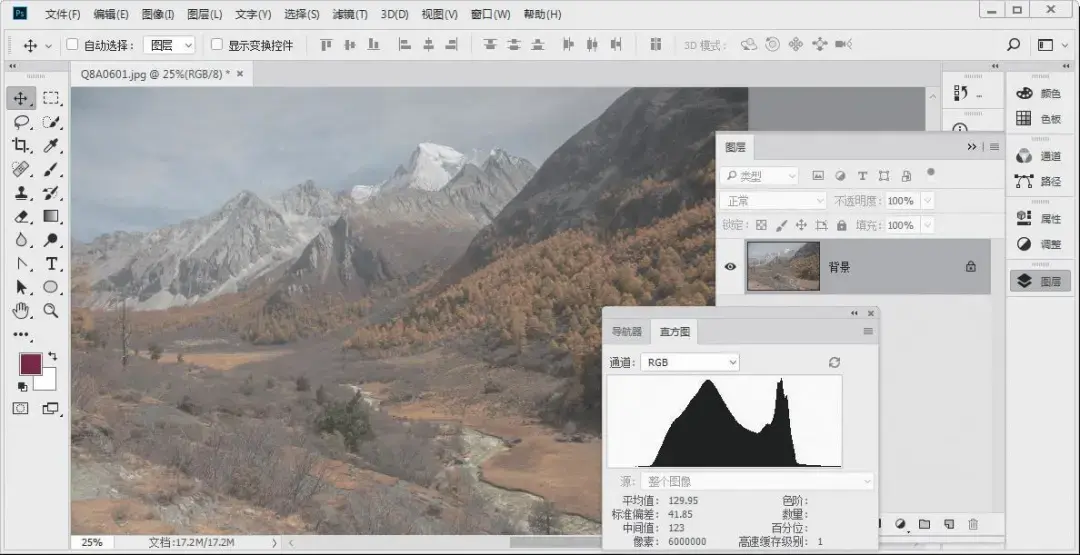
Task: Open the Auto-Select Layer dropdown
Action: click(x=169, y=45)
